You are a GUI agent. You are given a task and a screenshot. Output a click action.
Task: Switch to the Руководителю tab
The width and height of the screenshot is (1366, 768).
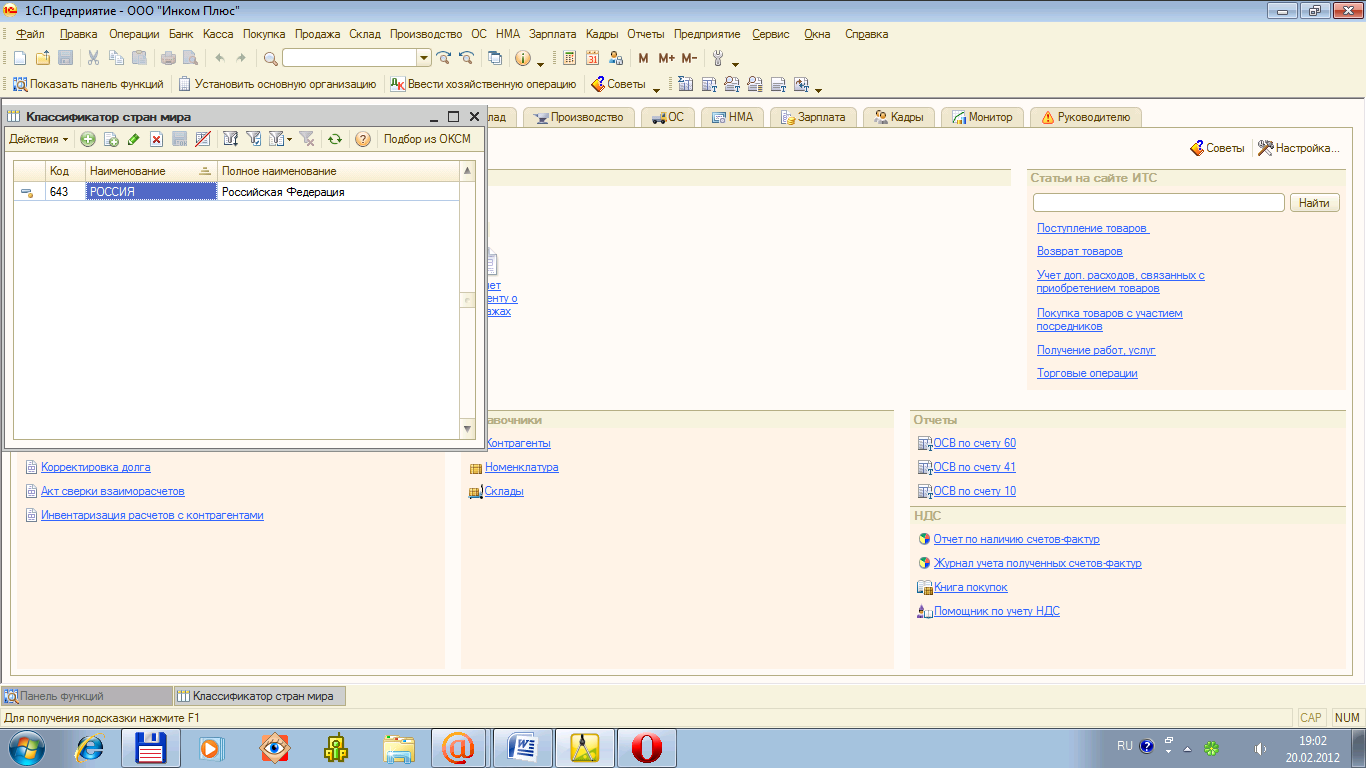(1086, 117)
